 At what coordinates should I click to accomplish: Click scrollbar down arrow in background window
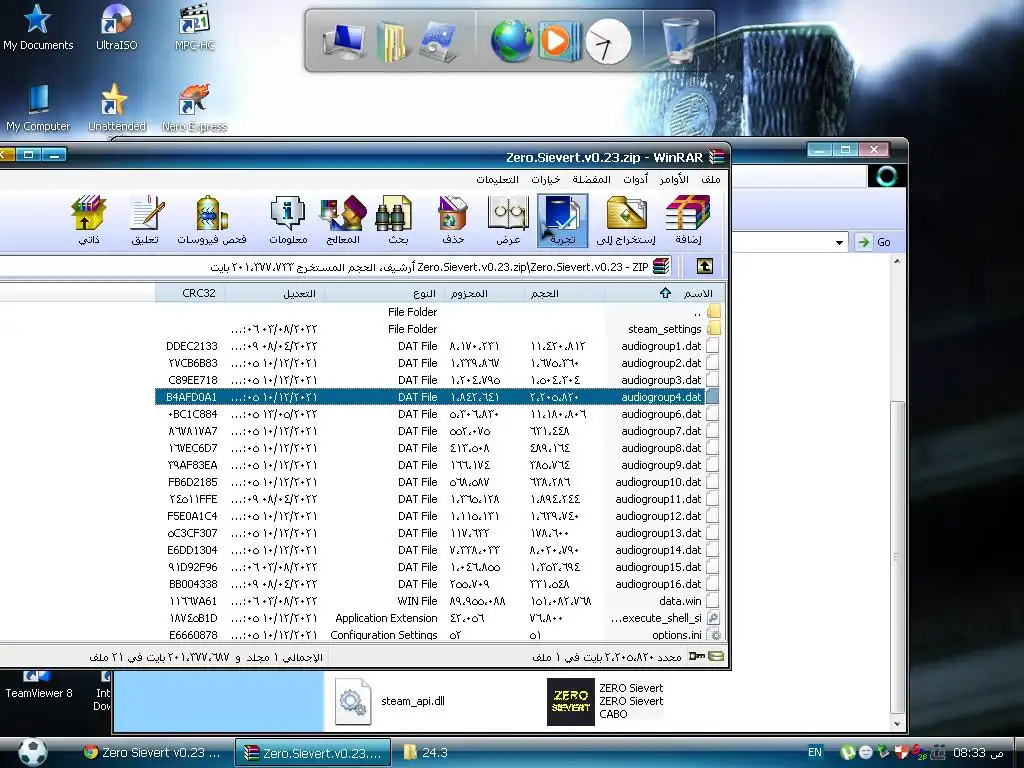[x=897, y=724]
